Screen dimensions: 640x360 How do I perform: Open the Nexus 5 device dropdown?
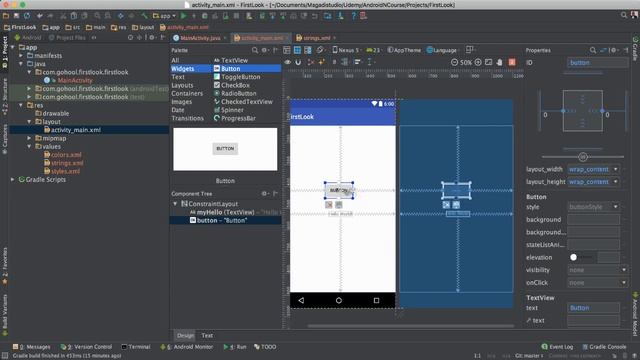(347, 50)
